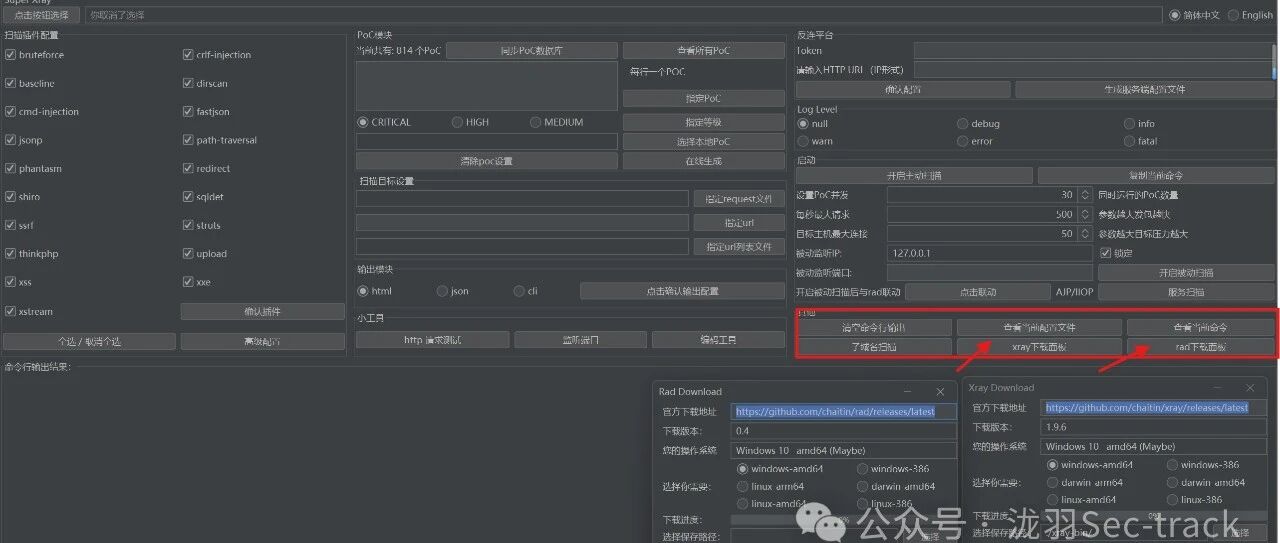Image resolution: width=1280 pixels, height=543 pixels.
Task: Toggle the shiro plugin checkbox
Action: click(11, 197)
